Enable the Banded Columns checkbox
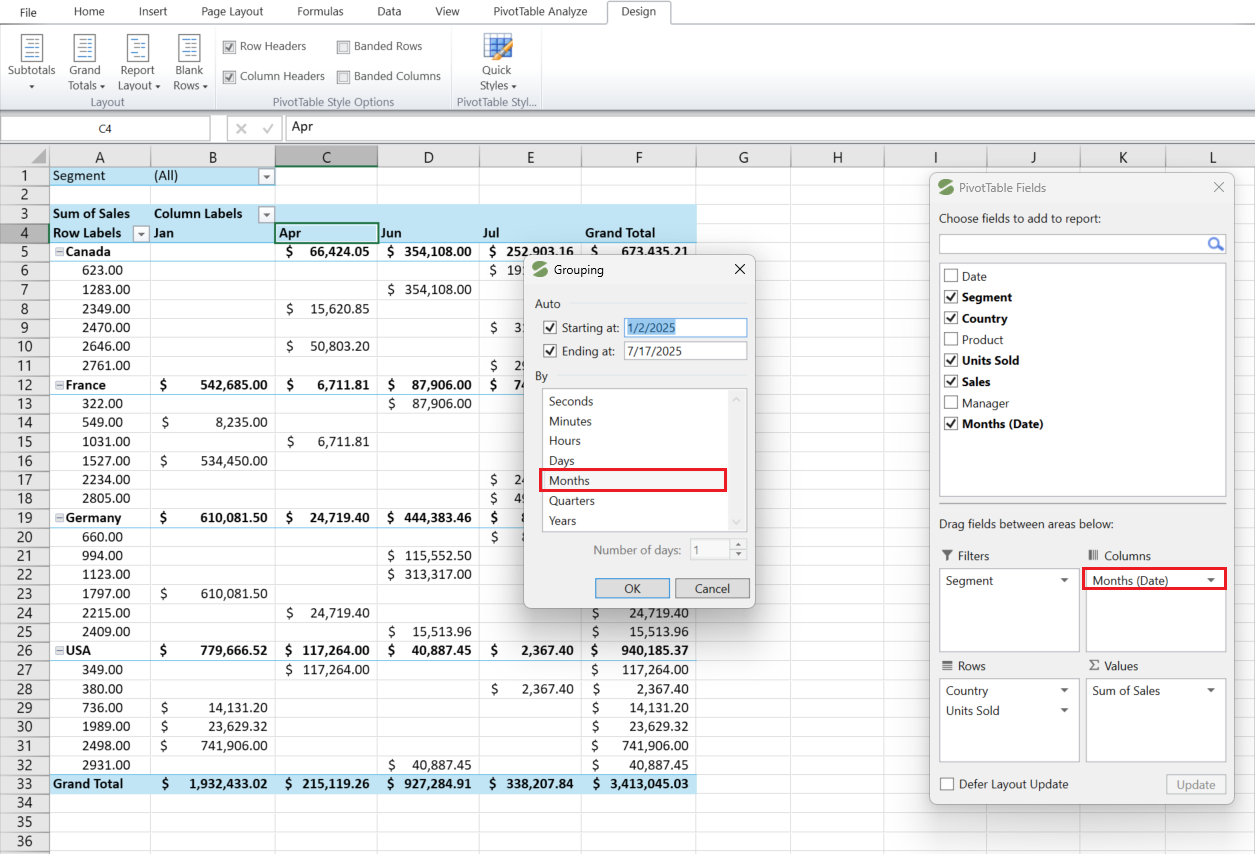 [x=344, y=77]
